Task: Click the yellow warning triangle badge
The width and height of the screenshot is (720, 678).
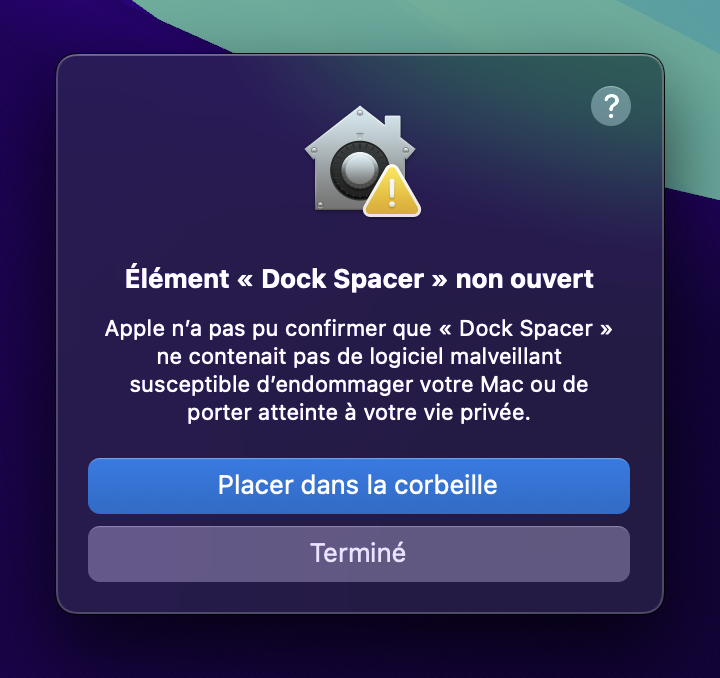Action: [x=393, y=191]
